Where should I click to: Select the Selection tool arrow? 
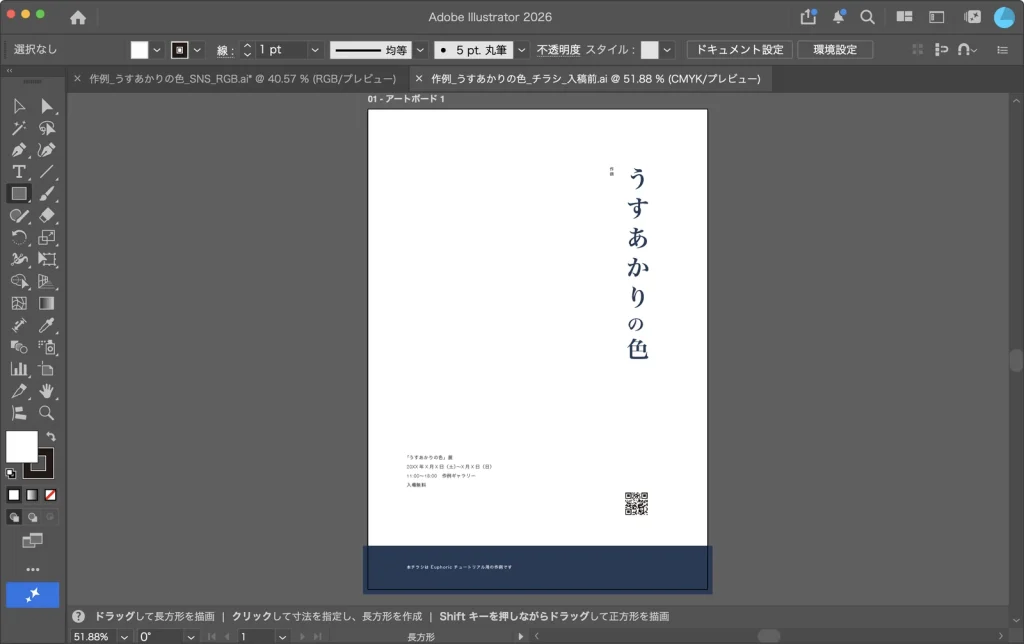pyautogui.click(x=19, y=106)
